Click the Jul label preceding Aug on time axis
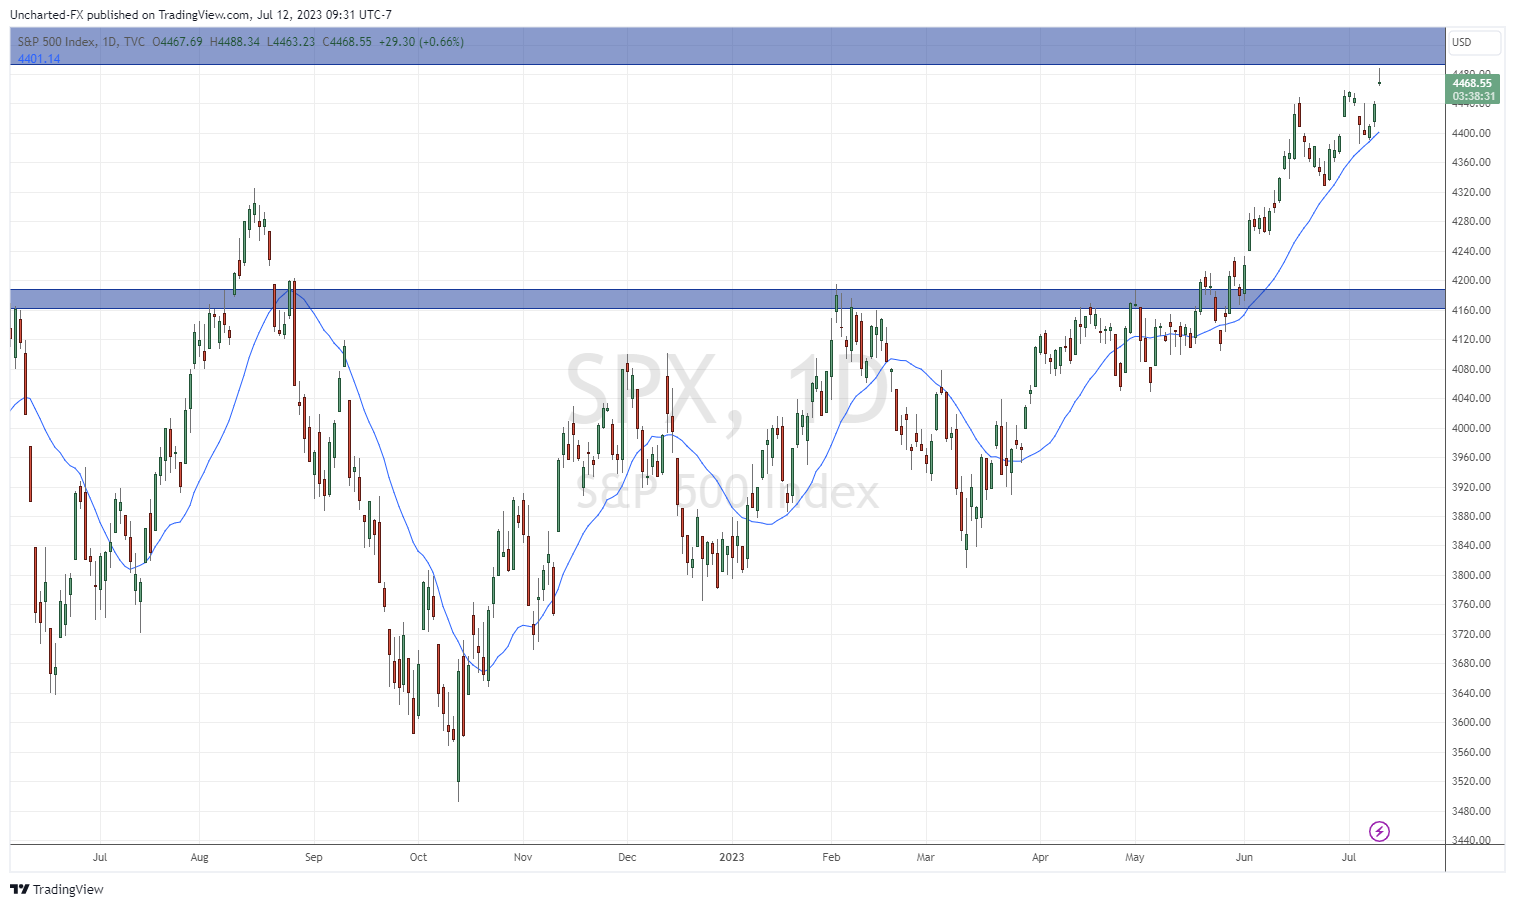Image resolution: width=1515 pixels, height=907 pixels. coord(100,857)
